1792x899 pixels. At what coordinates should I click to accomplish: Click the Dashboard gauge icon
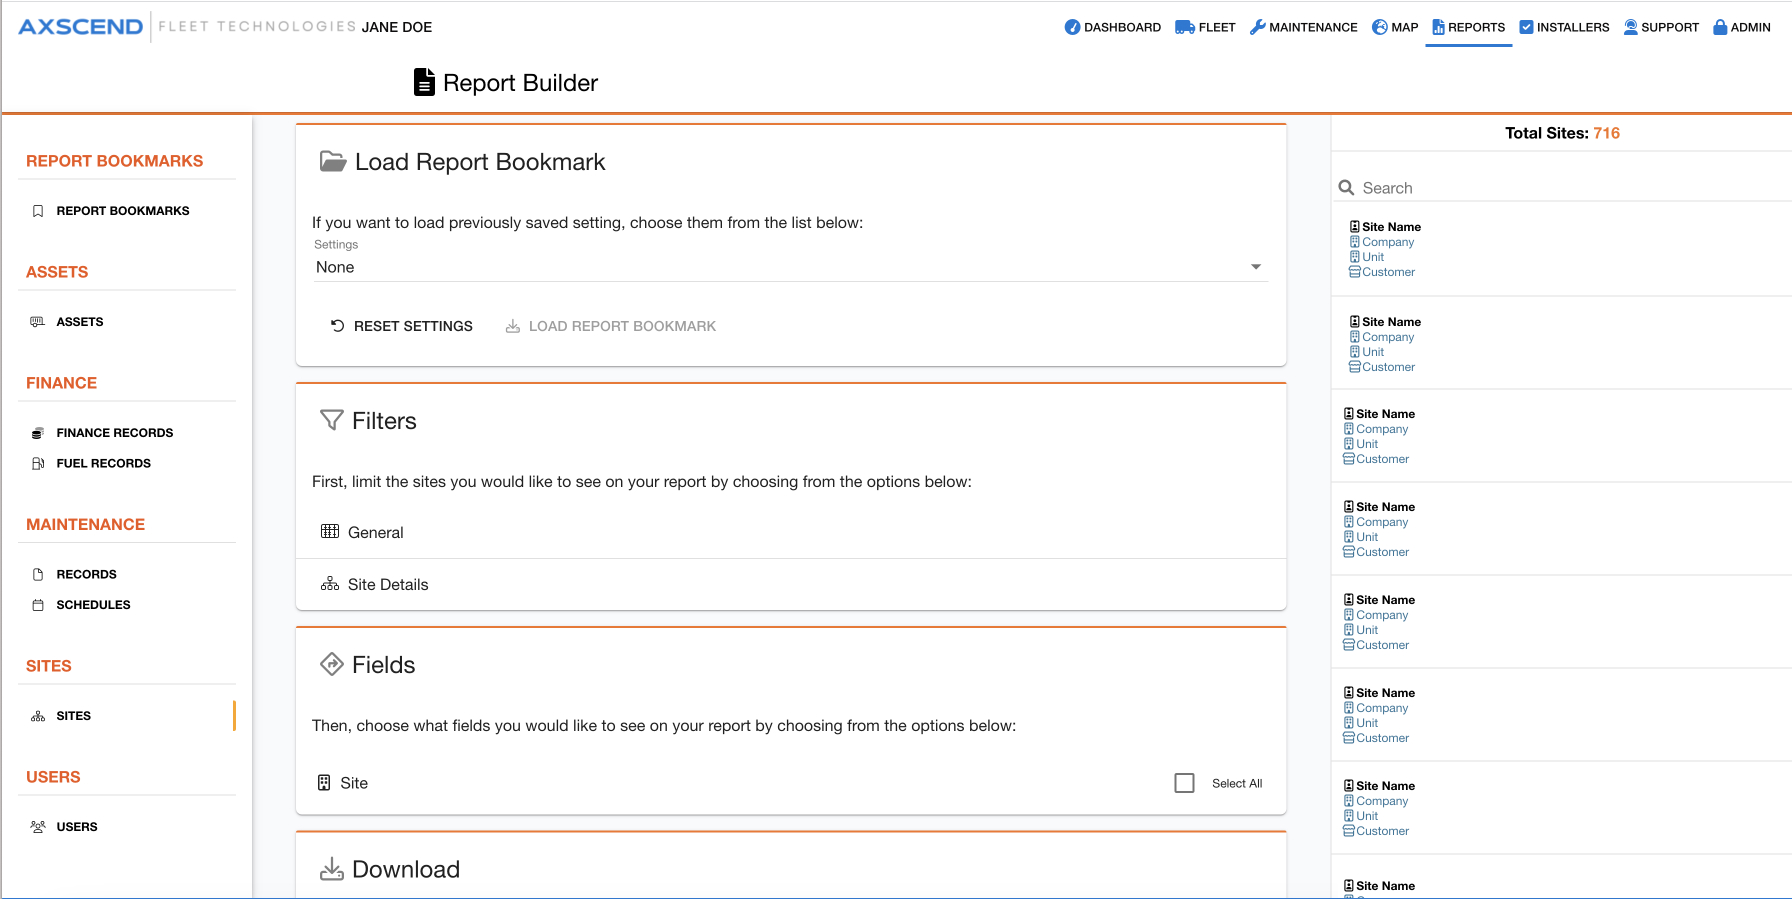(x=1072, y=27)
